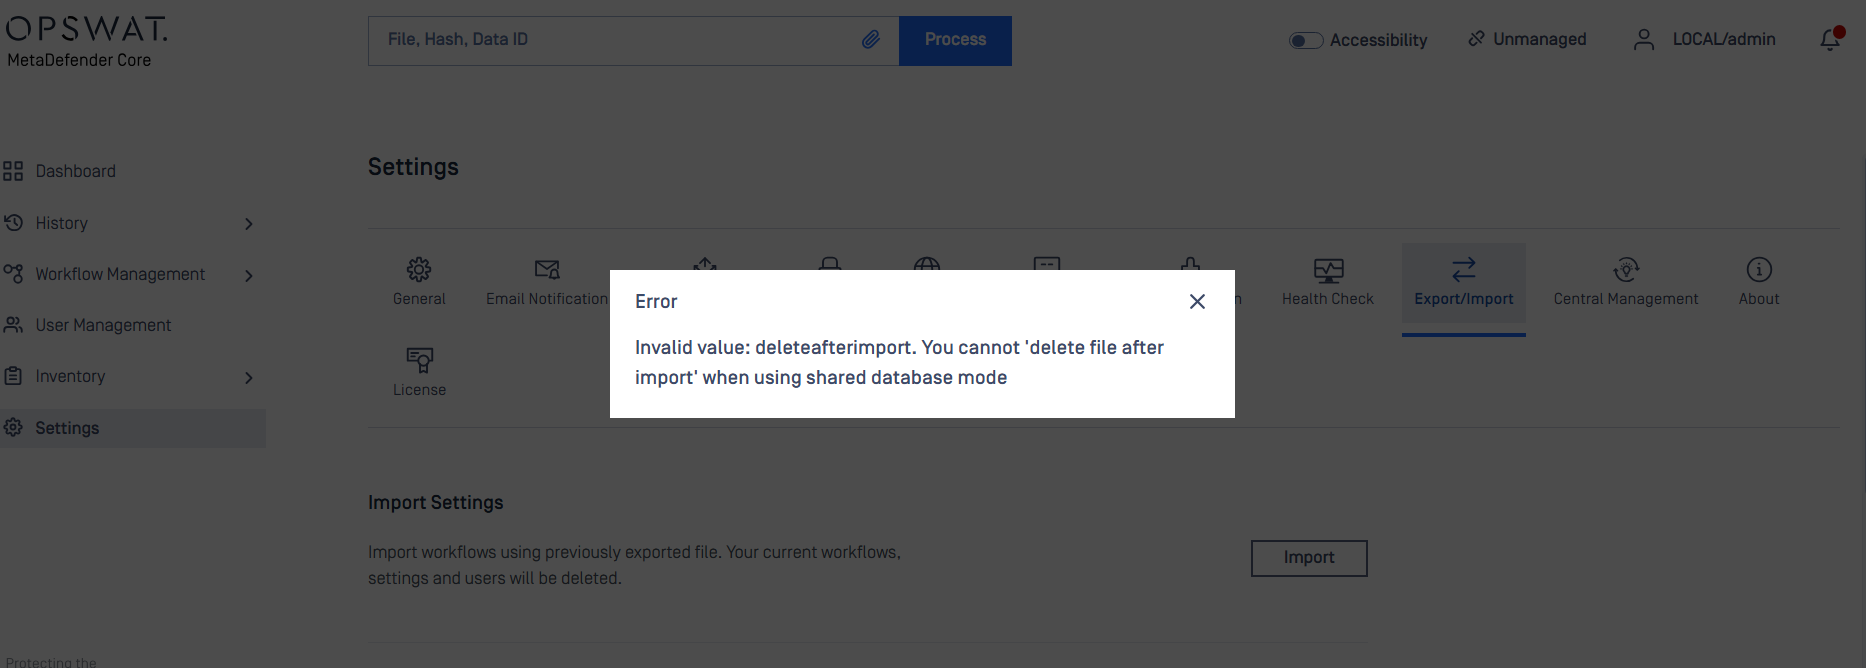Click the paperclip attach file icon
This screenshot has width=1866, height=668.
pos(871,40)
